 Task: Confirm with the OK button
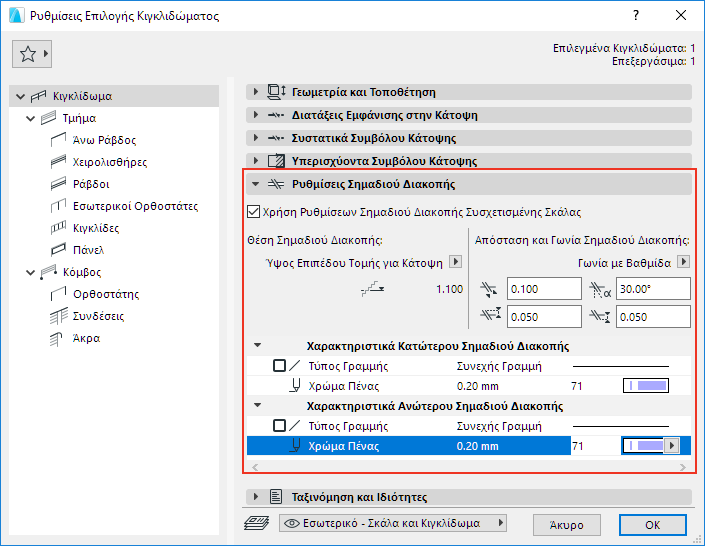(x=652, y=525)
